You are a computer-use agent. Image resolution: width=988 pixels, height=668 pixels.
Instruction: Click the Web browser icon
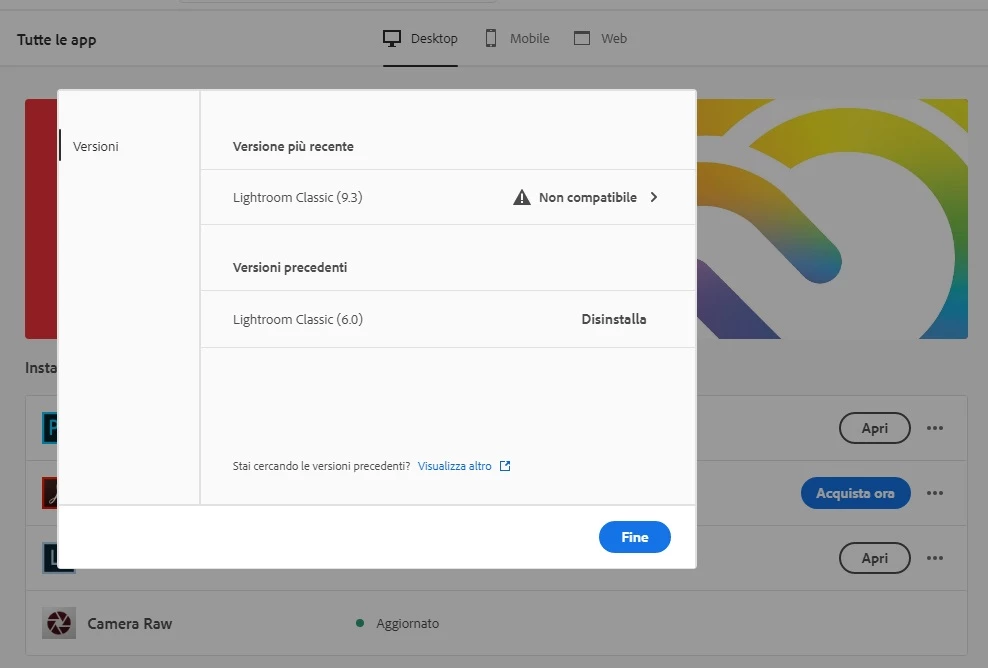tap(582, 38)
